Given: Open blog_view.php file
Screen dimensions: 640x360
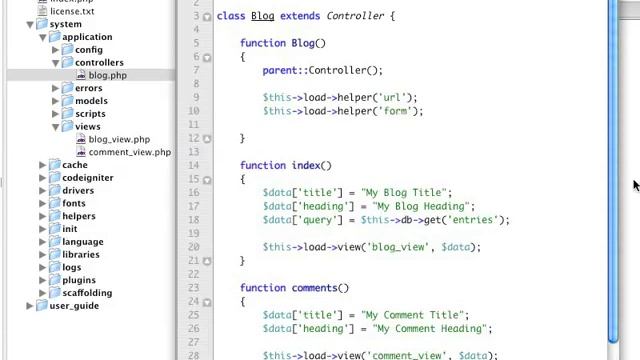Looking at the screenshot, I should click(119, 140).
